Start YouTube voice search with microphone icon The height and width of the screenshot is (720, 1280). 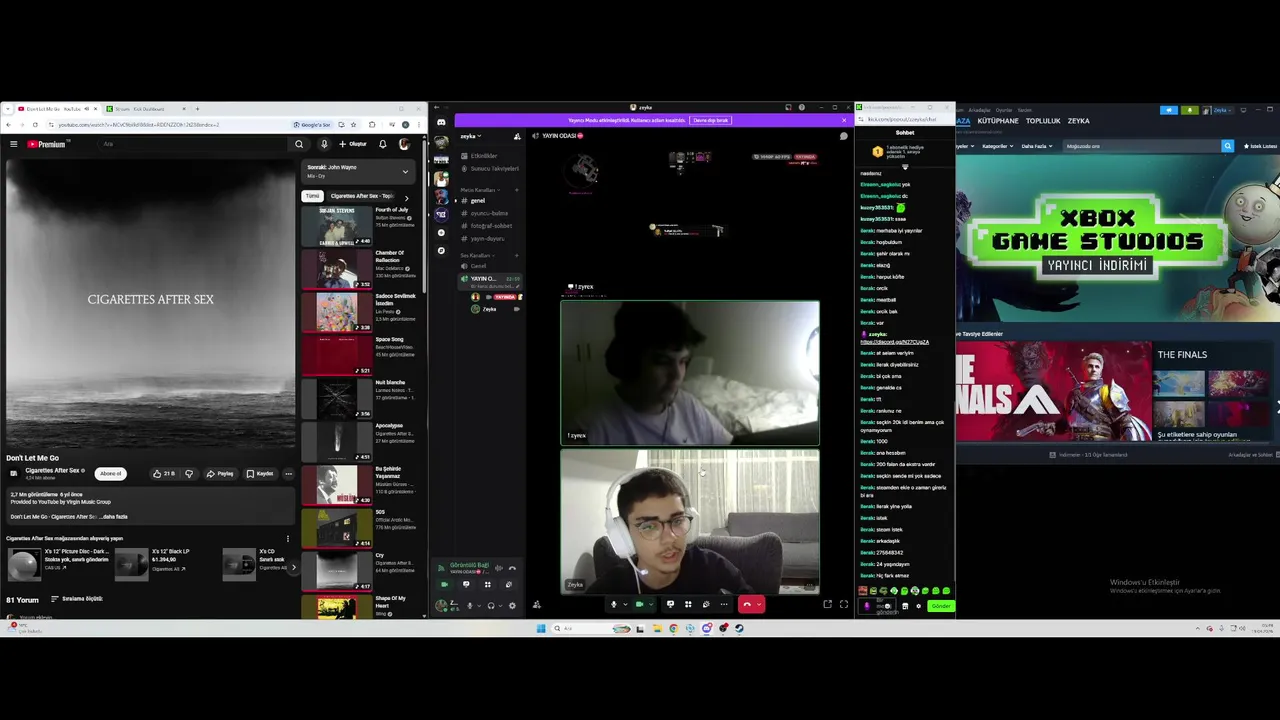[x=323, y=144]
